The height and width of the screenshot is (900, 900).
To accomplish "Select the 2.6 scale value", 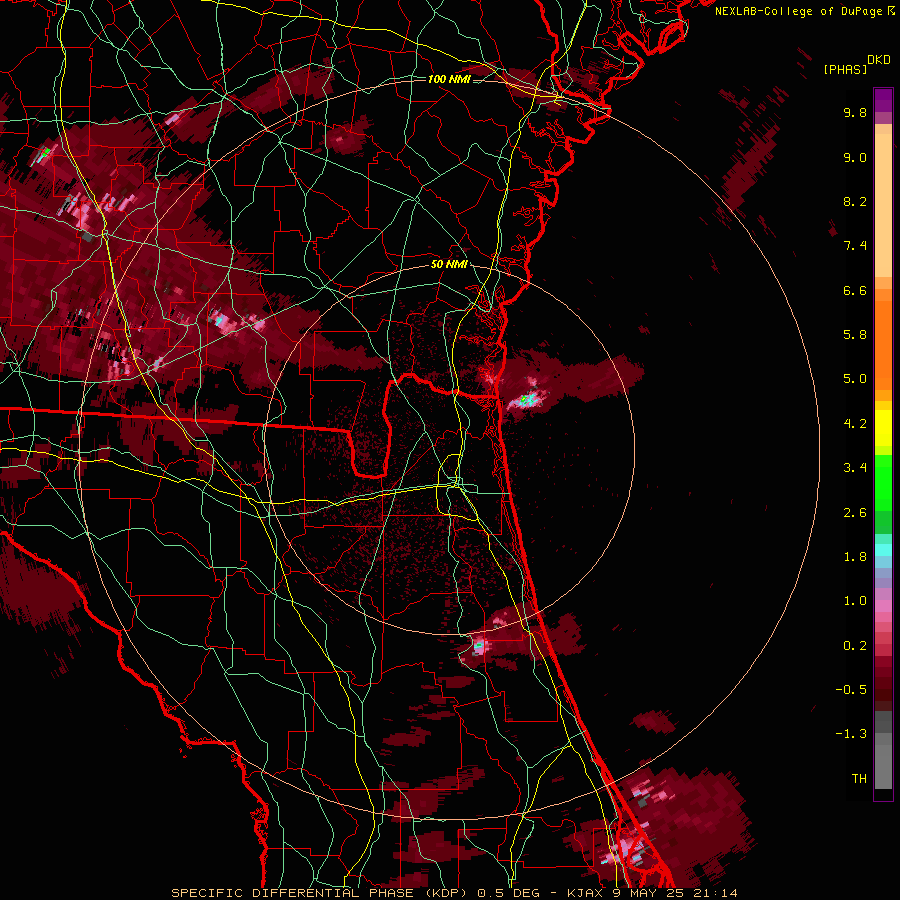I will pyautogui.click(x=855, y=513).
